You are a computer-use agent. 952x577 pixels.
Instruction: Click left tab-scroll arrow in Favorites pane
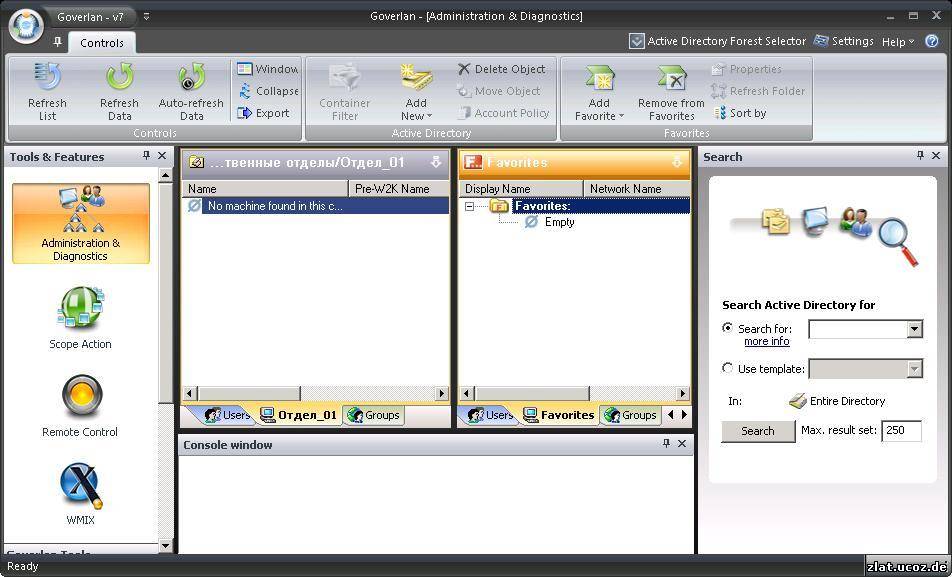coord(670,415)
